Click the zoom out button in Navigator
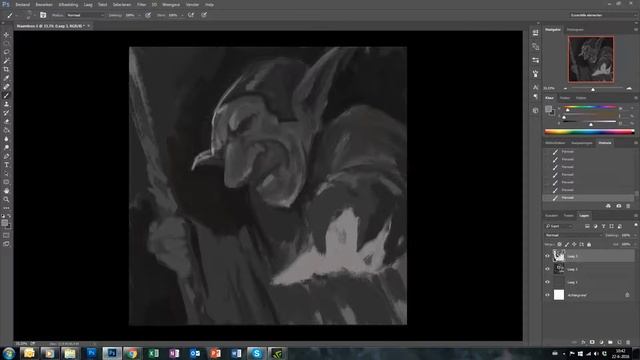This screenshot has height=360, width=640. click(x=565, y=88)
